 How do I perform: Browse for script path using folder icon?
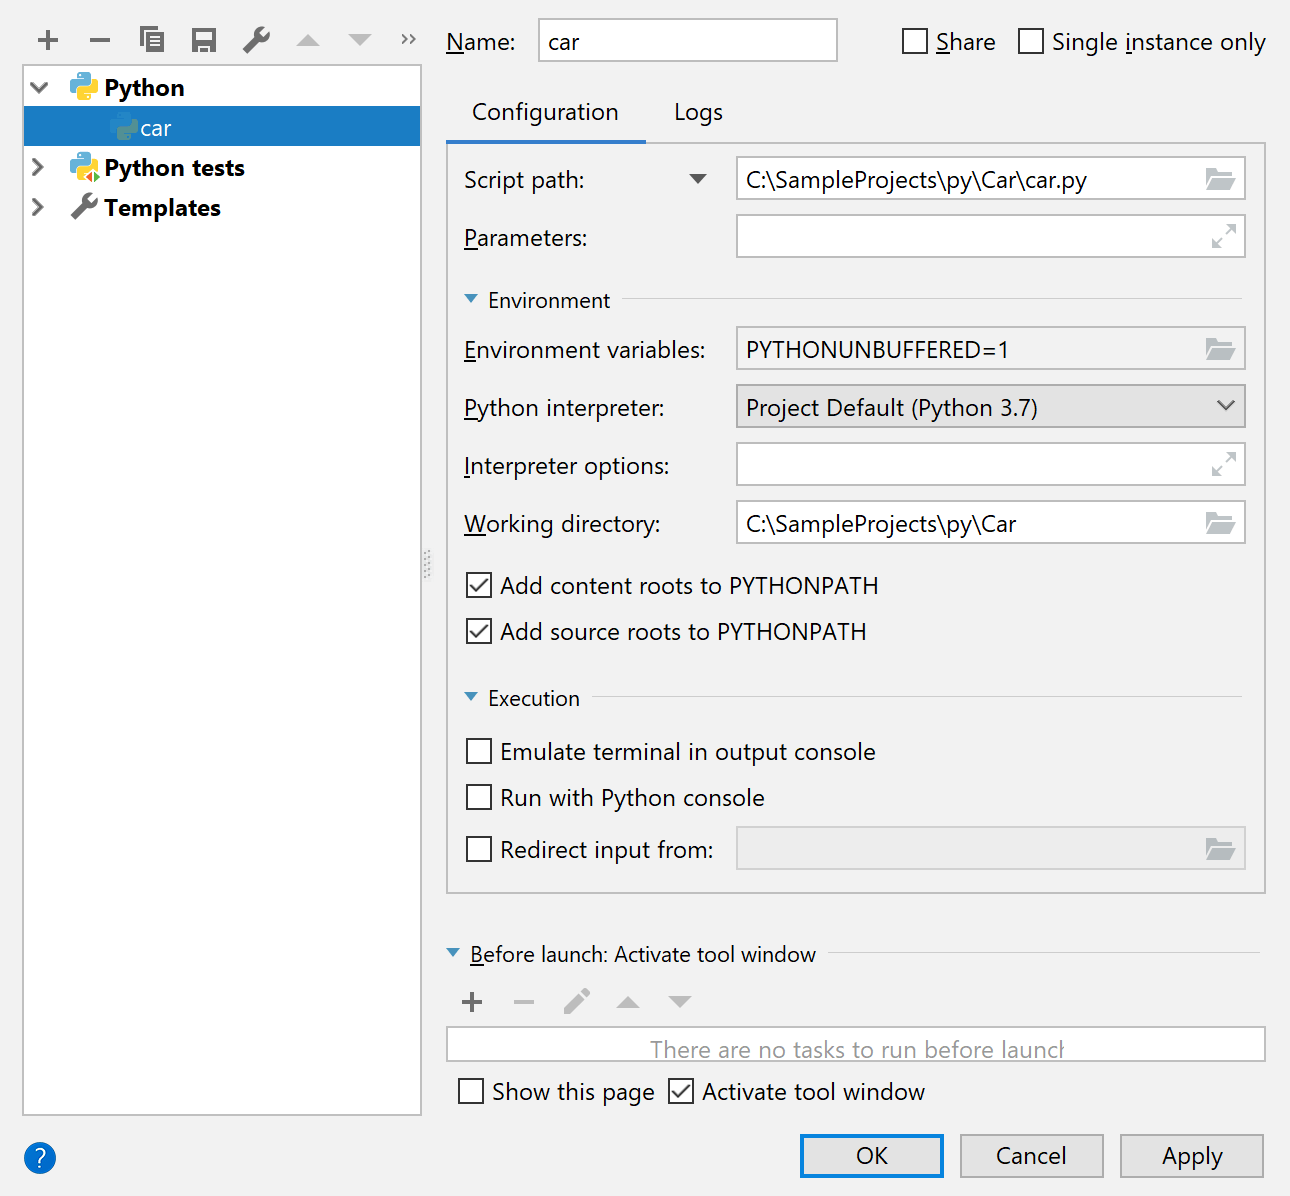(x=1220, y=180)
